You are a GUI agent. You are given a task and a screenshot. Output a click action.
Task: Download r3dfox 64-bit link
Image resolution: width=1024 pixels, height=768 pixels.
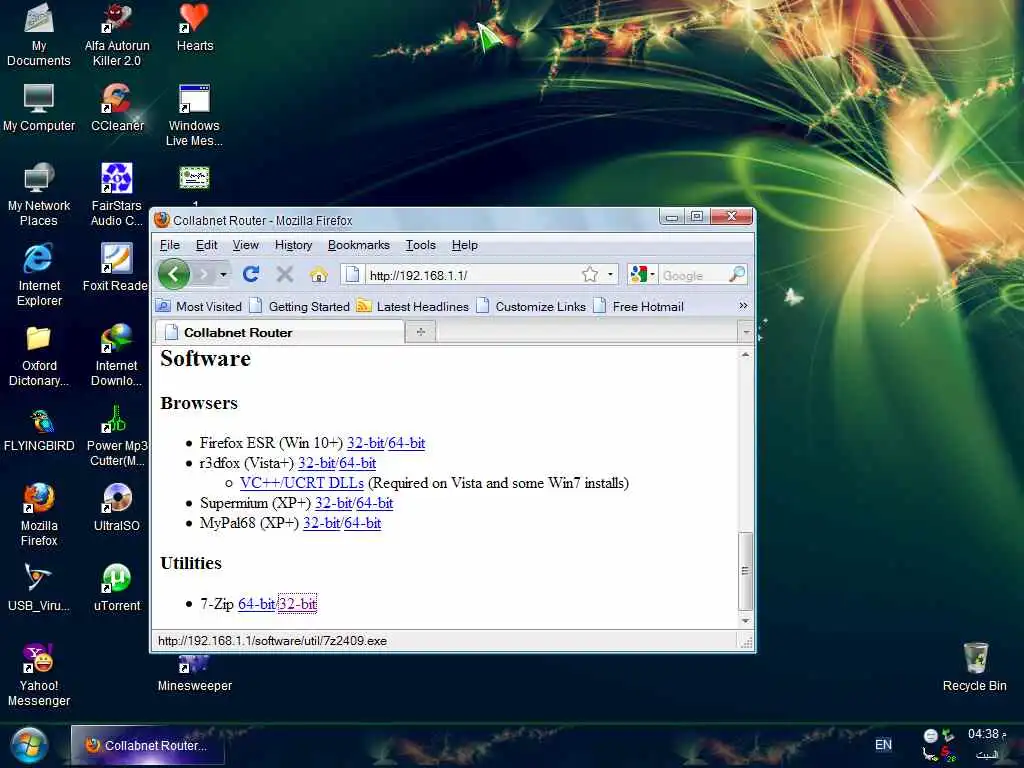pos(358,463)
